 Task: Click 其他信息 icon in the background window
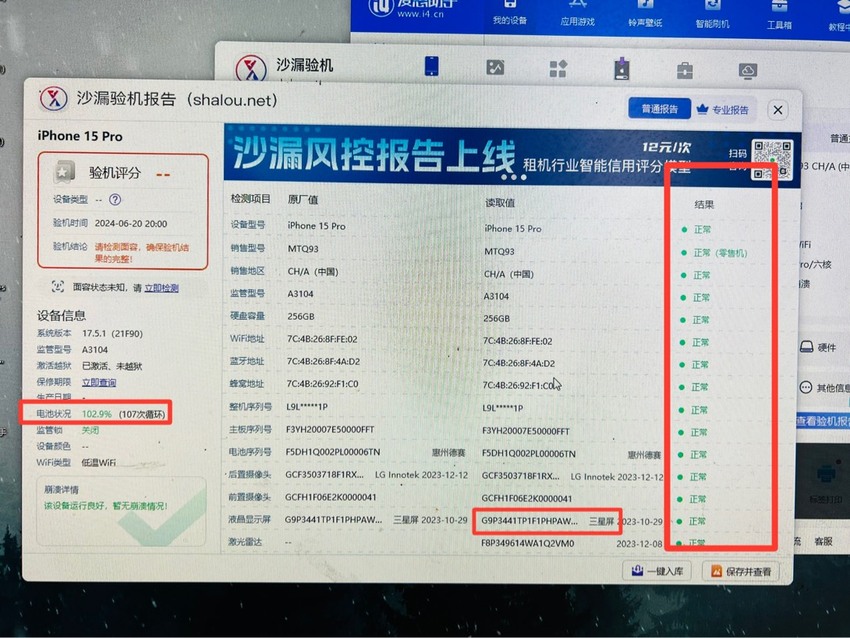point(806,388)
